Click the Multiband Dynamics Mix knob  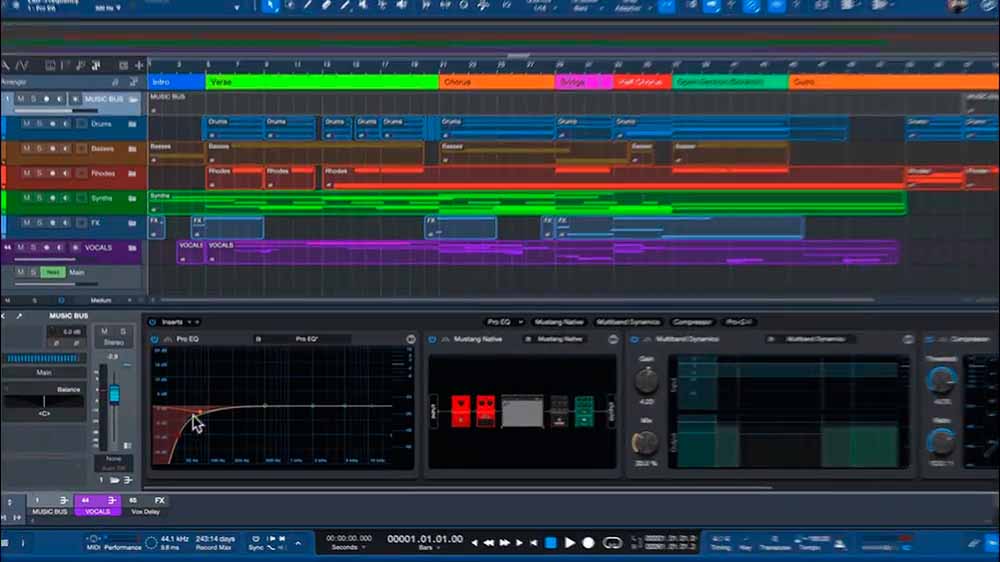point(645,442)
